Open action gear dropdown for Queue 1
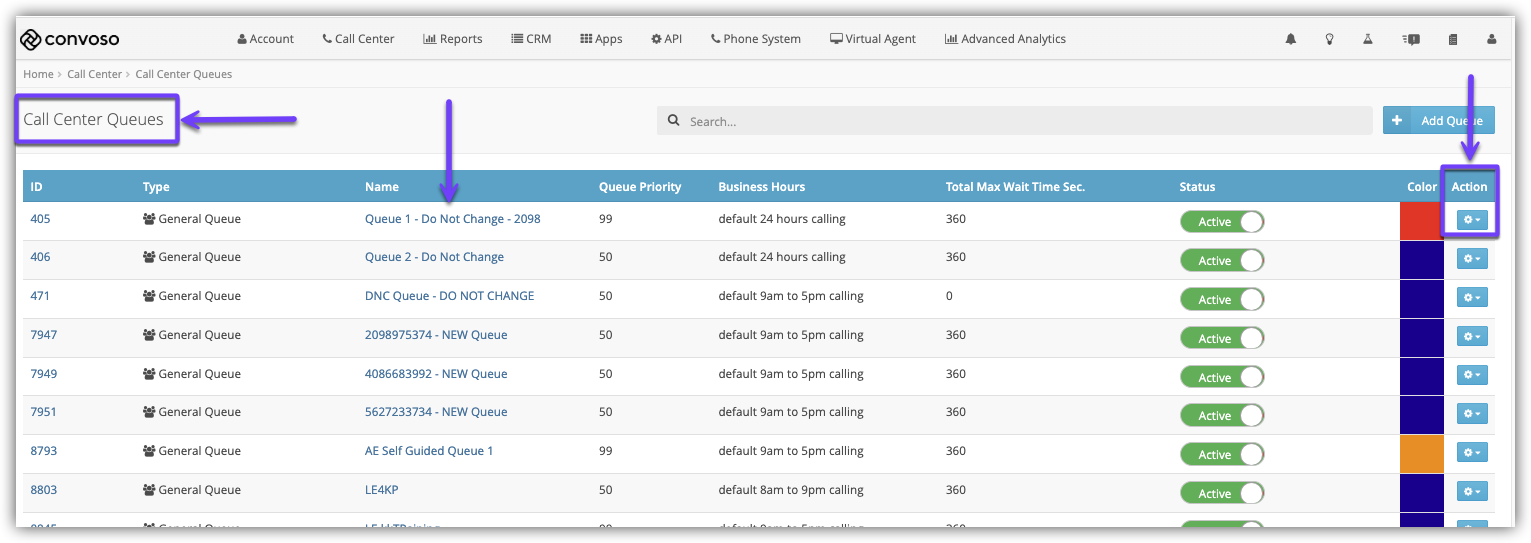This screenshot has width=1531, height=543. (1471, 220)
